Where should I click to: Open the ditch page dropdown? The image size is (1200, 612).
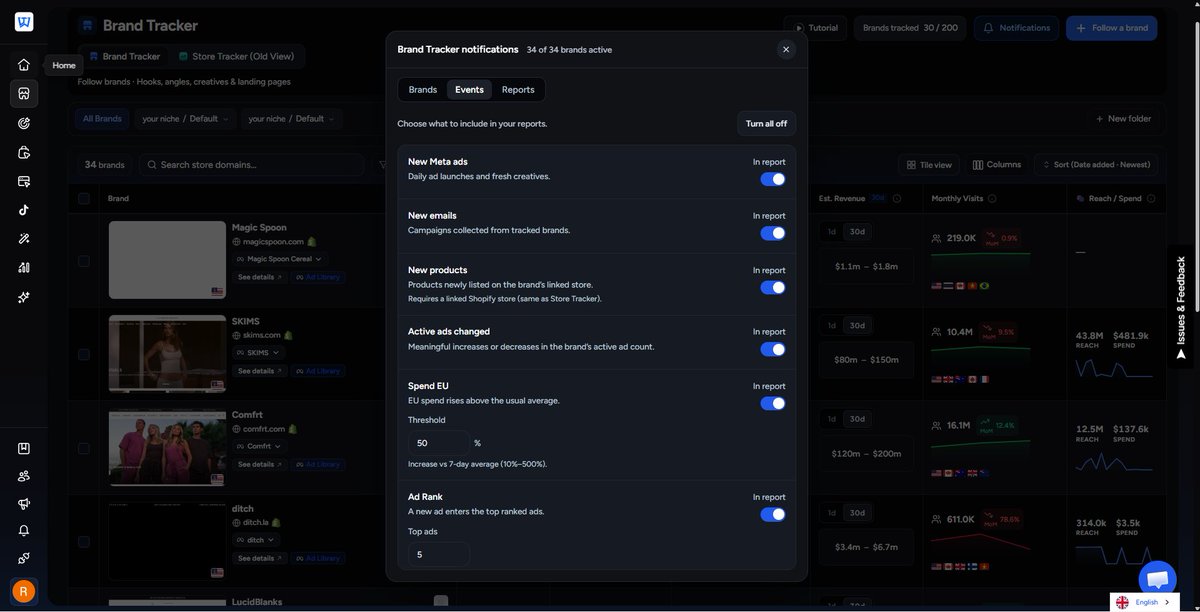(x=256, y=540)
